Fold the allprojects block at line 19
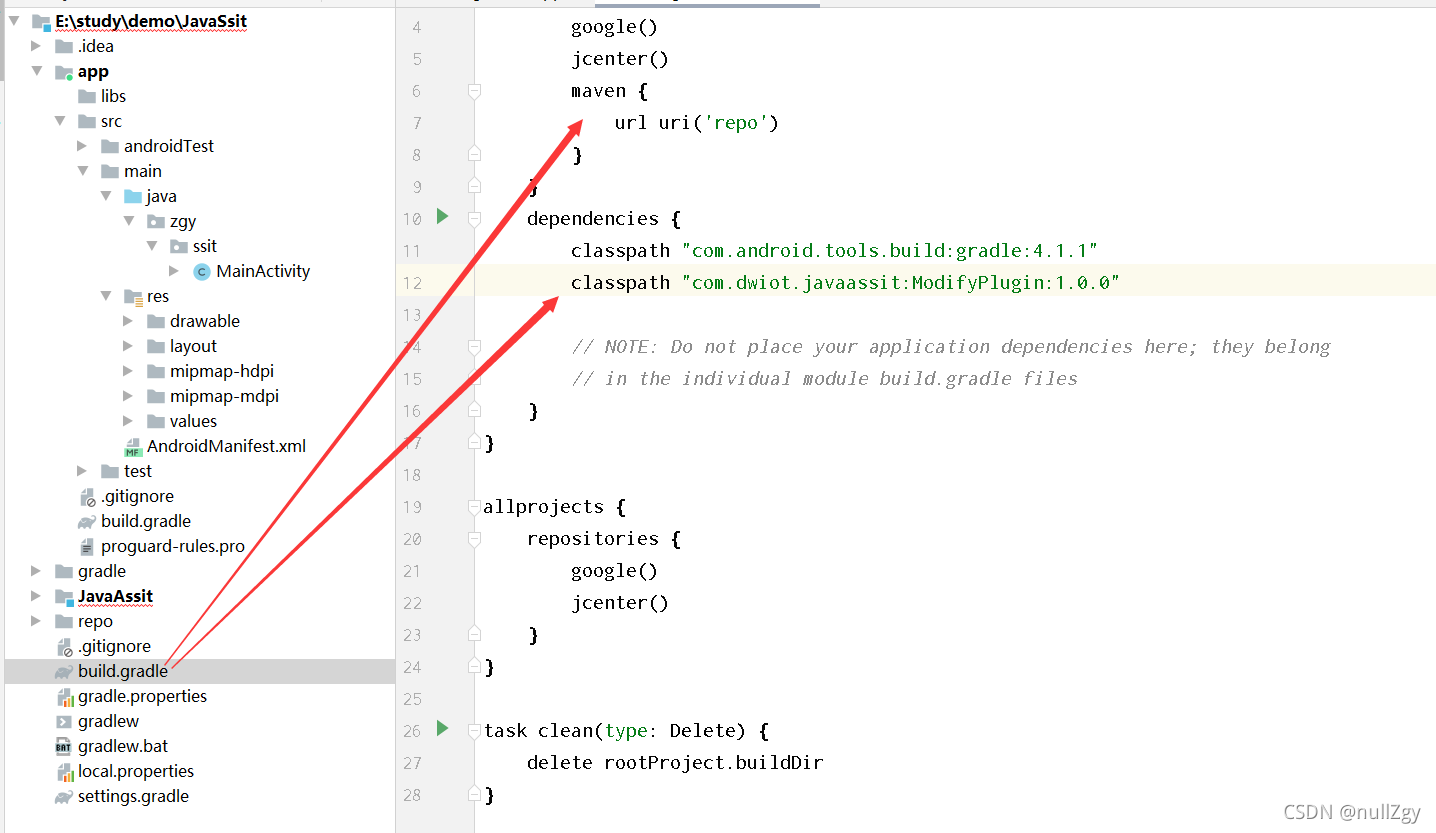Screen dimensions: 1436x833 coord(475,507)
